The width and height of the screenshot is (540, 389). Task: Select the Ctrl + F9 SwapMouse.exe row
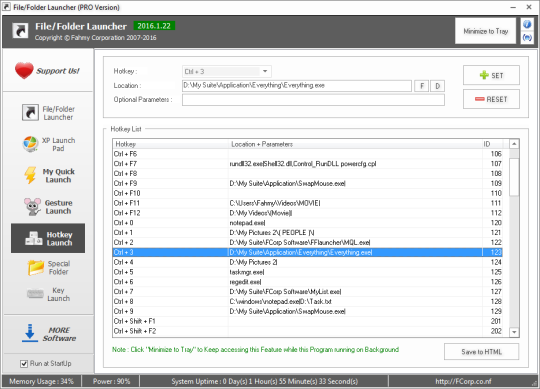(308, 183)
